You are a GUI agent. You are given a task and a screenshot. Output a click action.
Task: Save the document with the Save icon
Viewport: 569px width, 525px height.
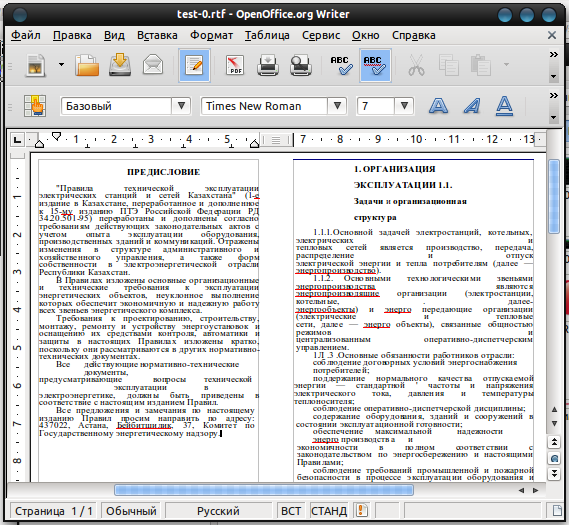point(120,65)
